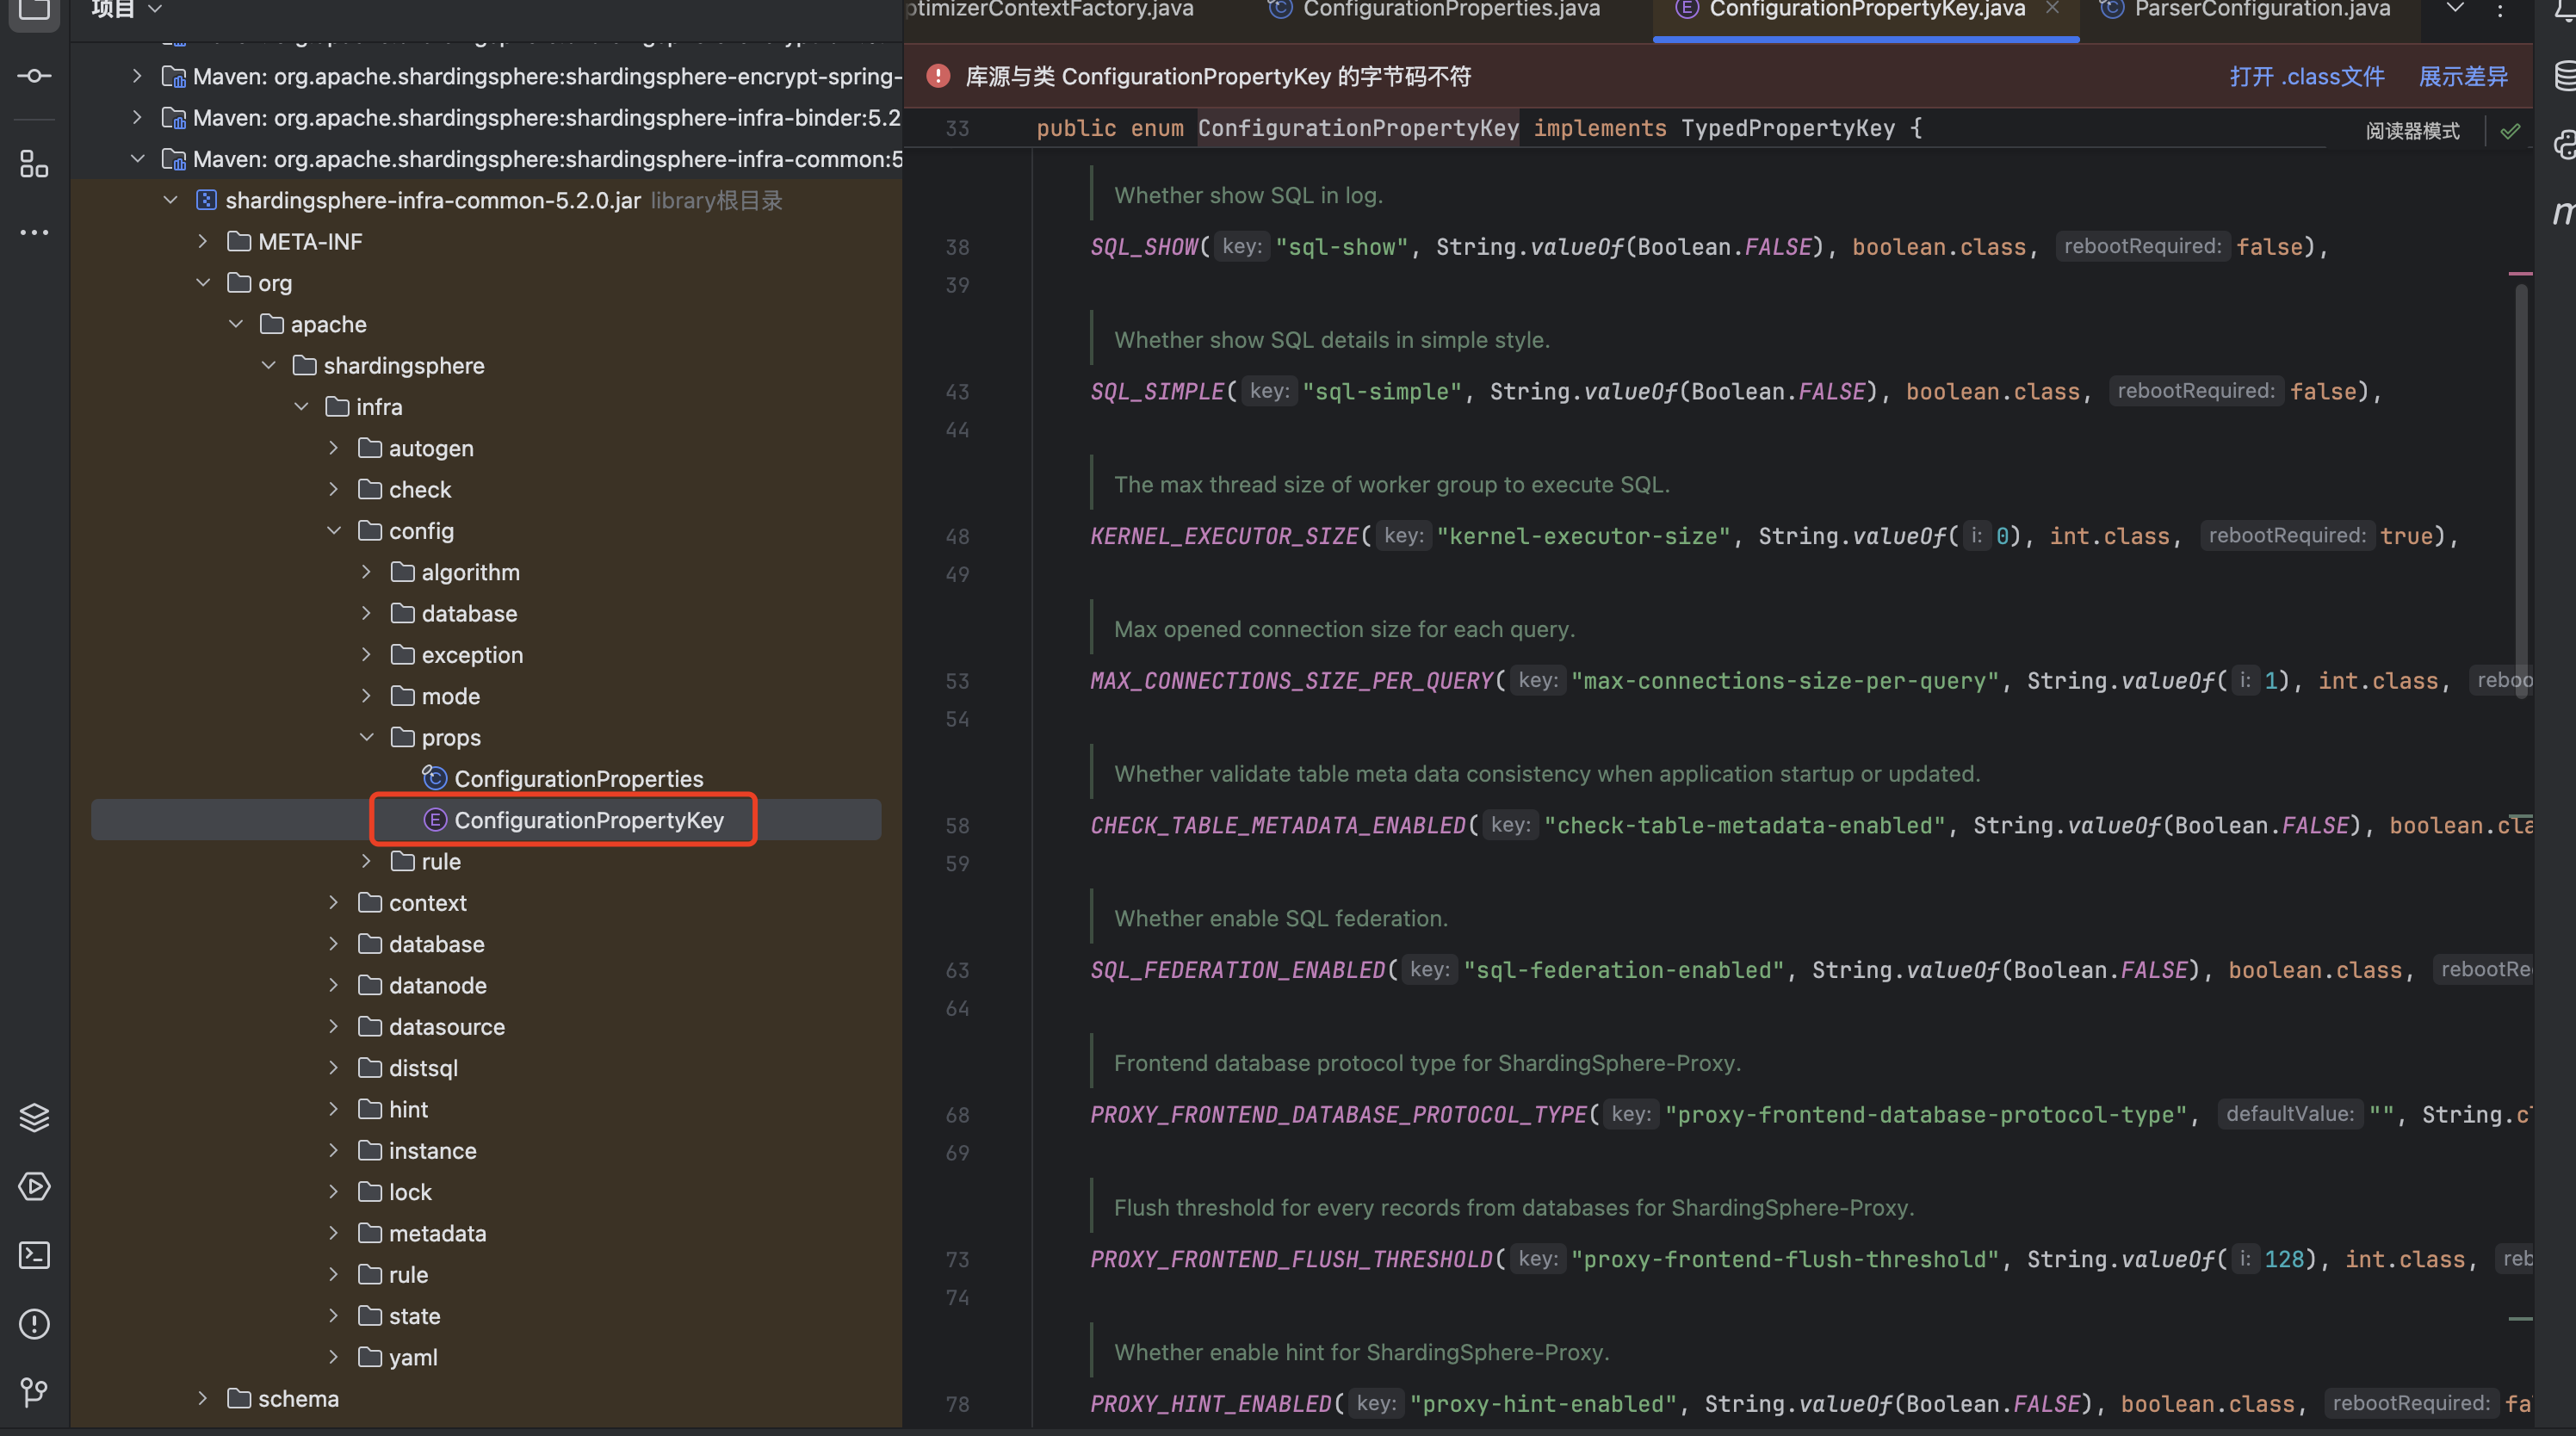The height and width of the screenshot is (1436, 2576).
Task: Click the More tool windows ellipsis
Action: click(x=34, y=232)
